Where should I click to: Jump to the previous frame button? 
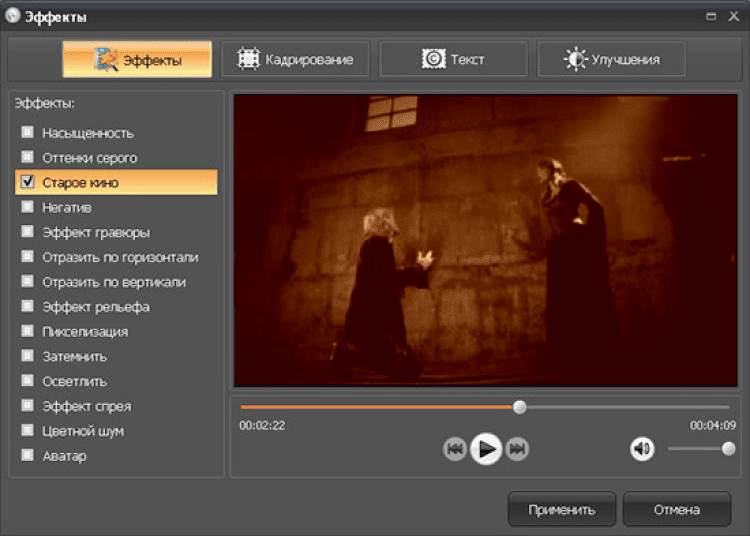tap(454, 449)
